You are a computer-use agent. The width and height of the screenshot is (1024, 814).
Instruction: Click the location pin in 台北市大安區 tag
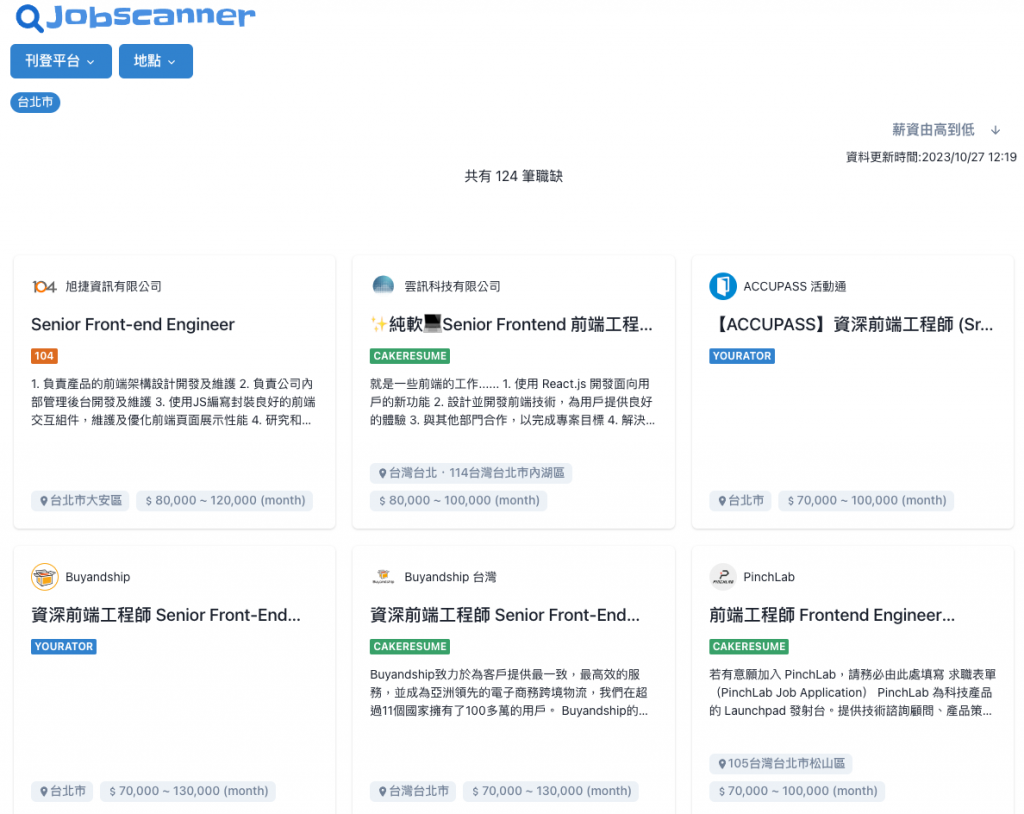(x=44, y=501)
